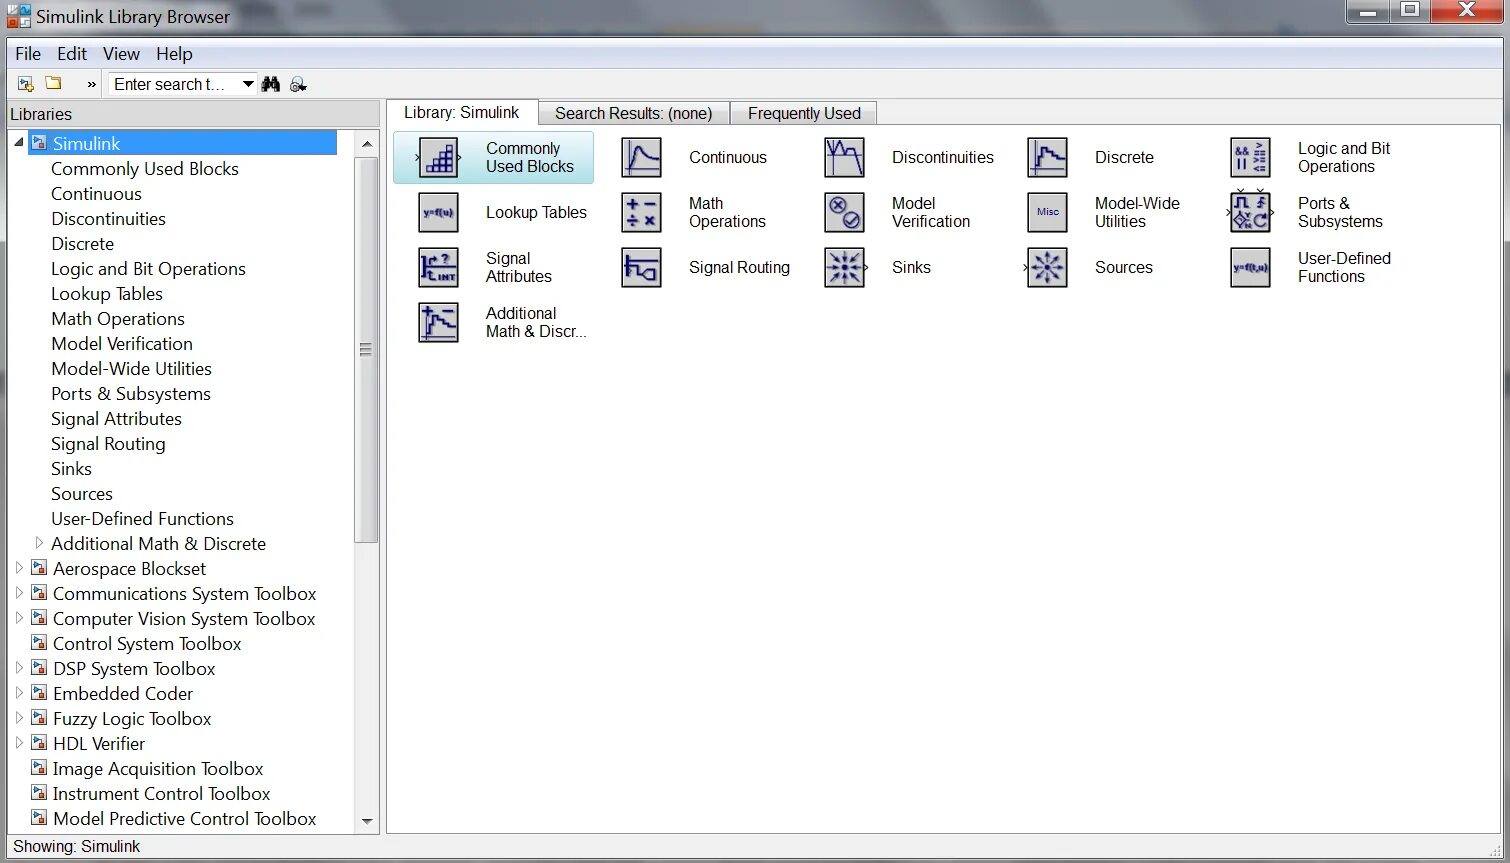This screenshot has width=1510, height=863.
Task: Click the Simulink root library icon
Action: 39,143
